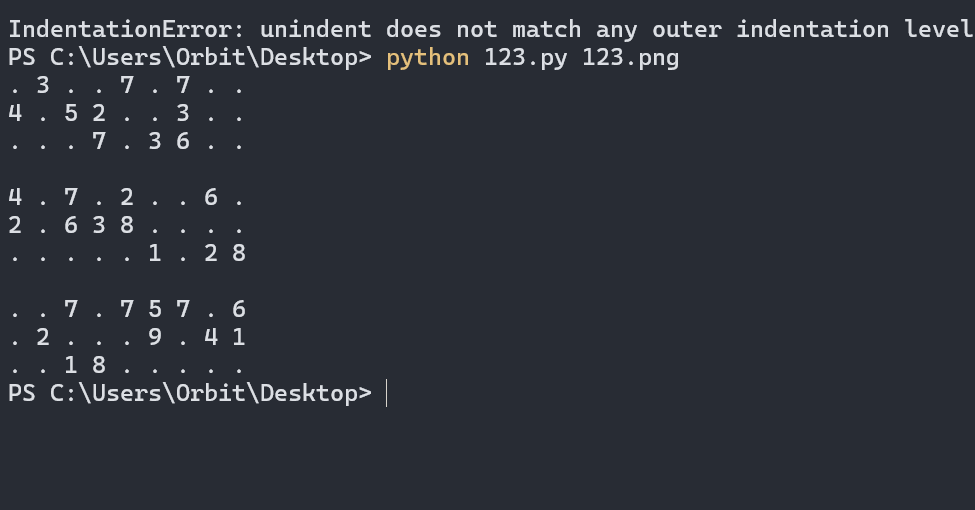Click the 123.png image argument

coord(631,58)
